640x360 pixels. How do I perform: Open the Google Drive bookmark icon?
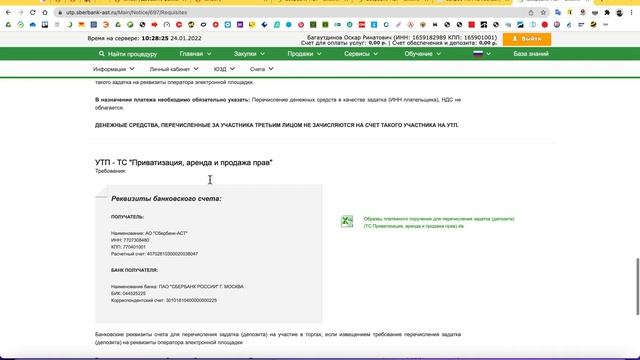point(8,25)
